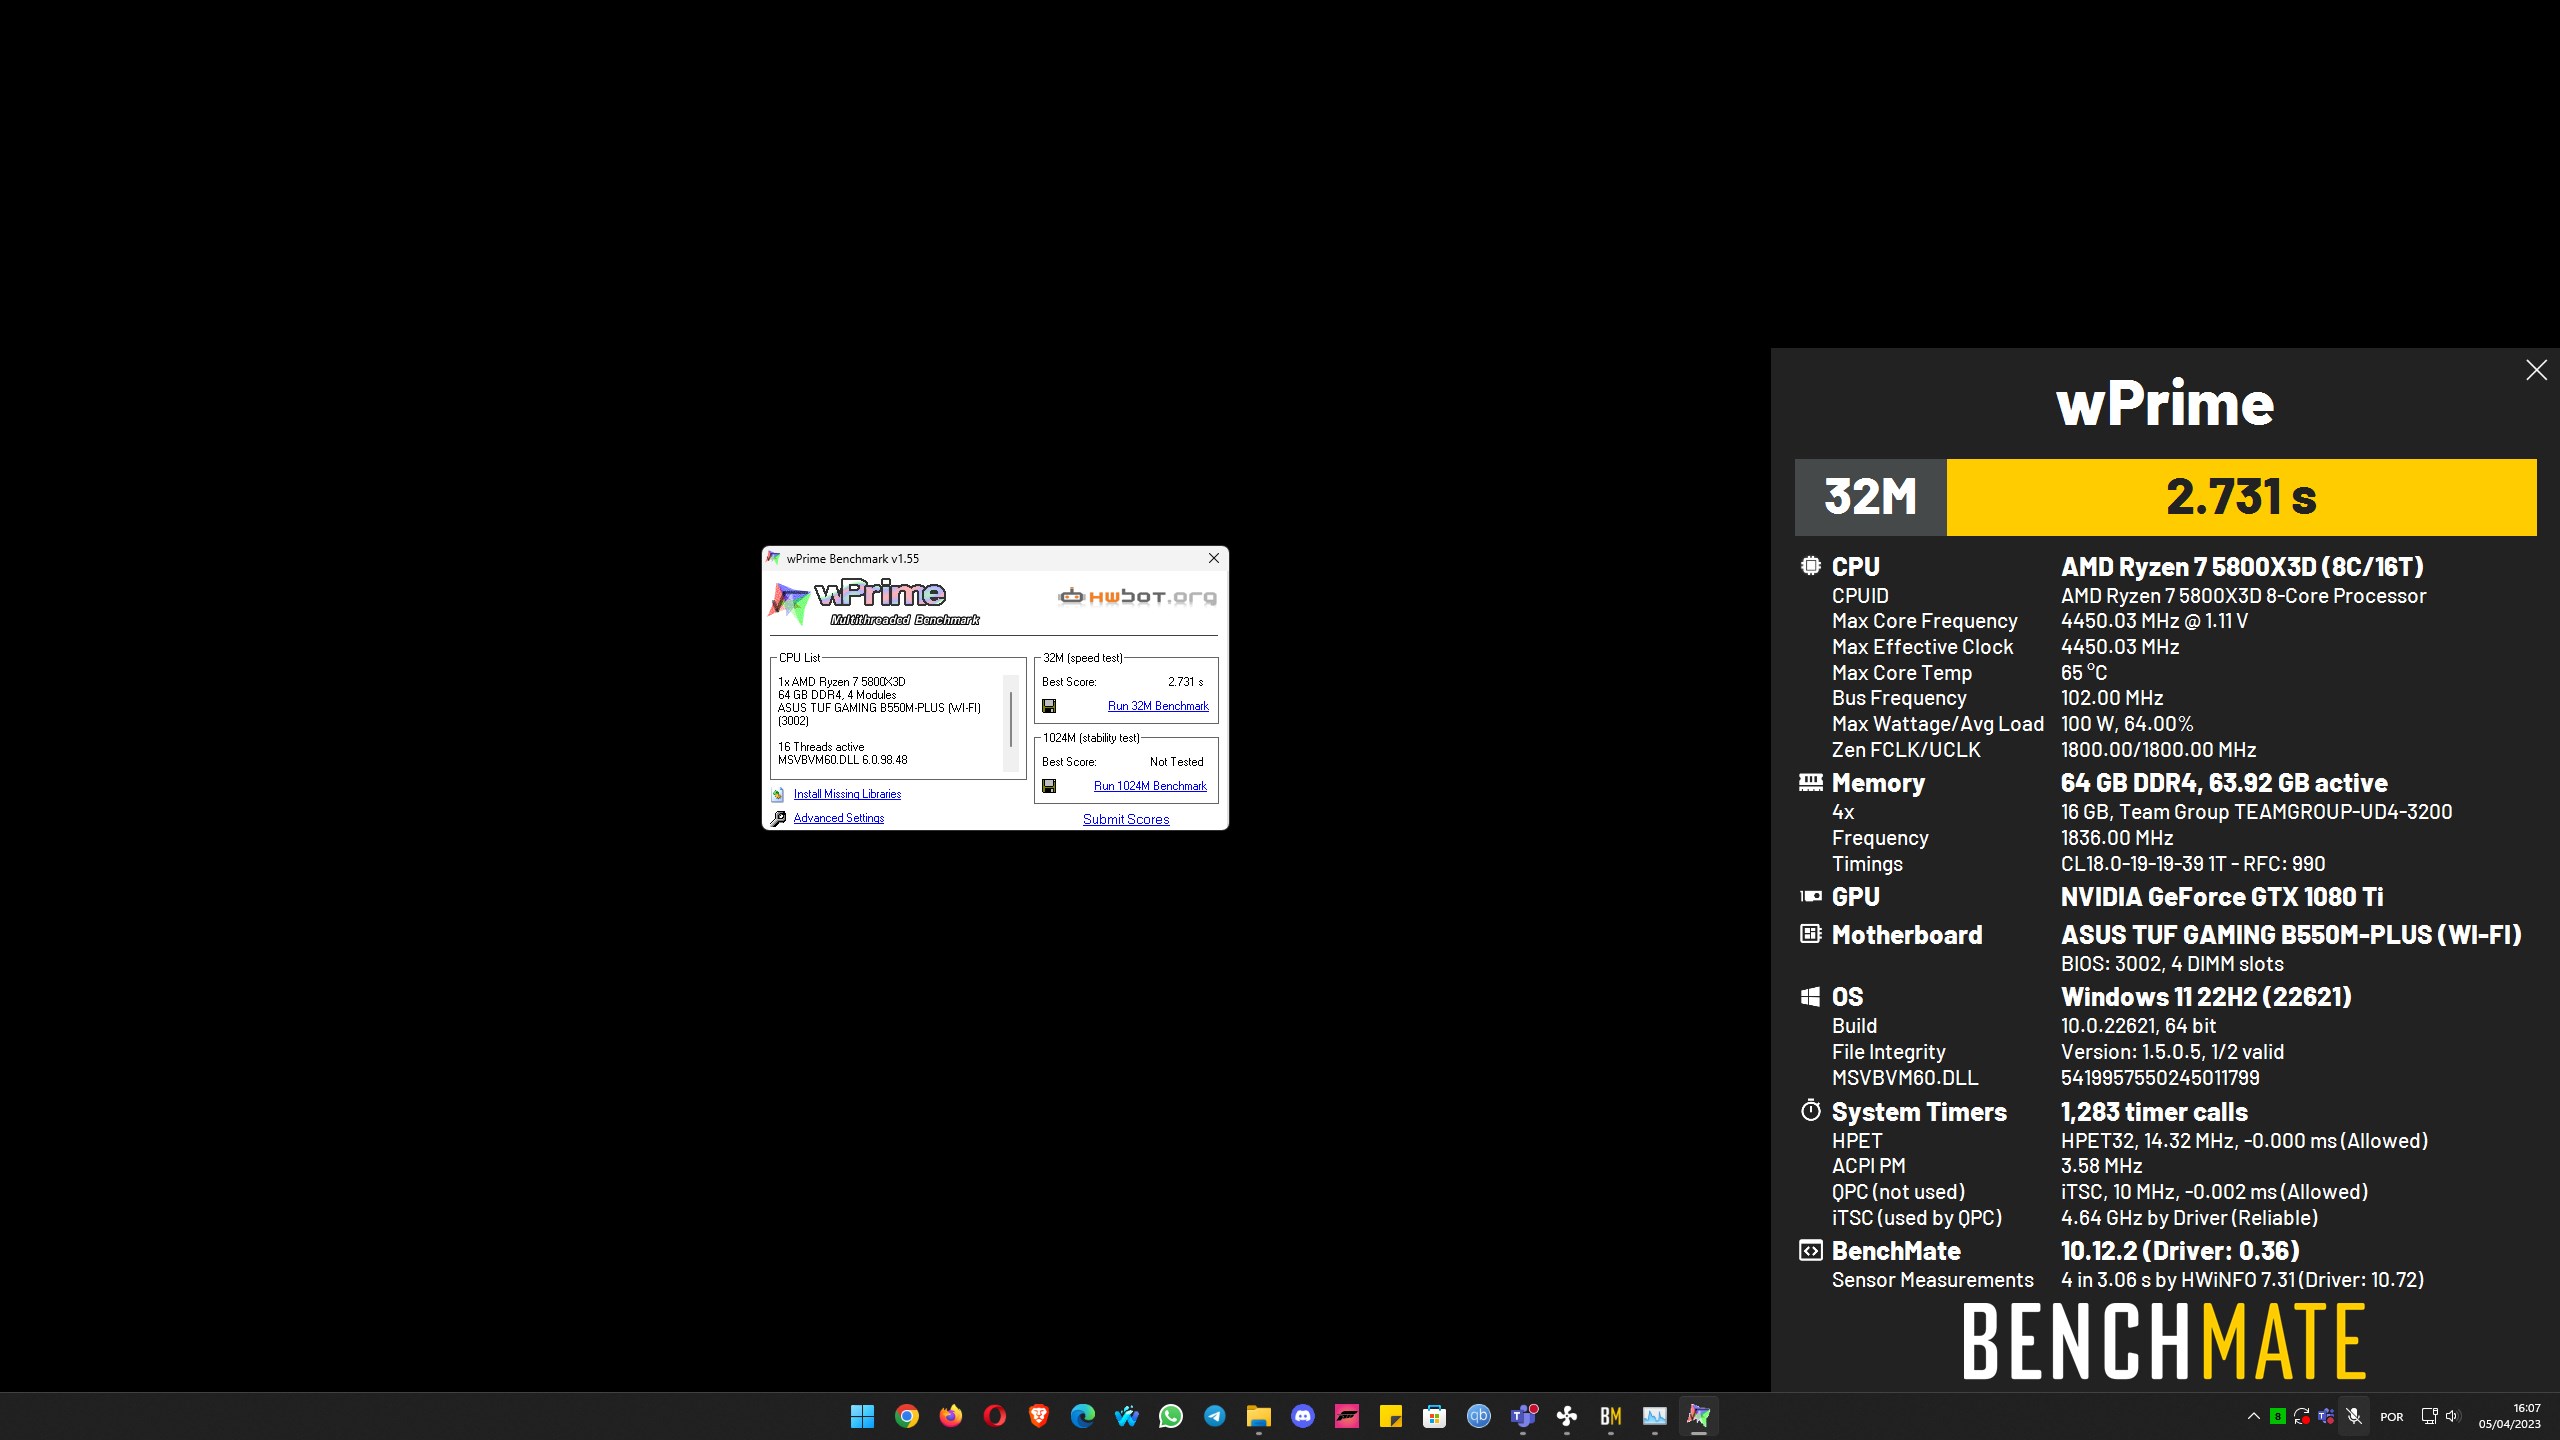The width and height of the screenshot is (2560, 1440).
Task: Click '64 GB DDR4, 63.92 GB active' memory value
Action: [2224, 783]
